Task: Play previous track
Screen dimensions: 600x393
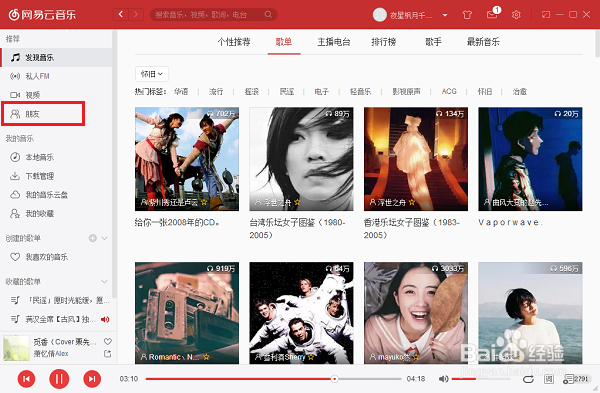Action: tap(26, 379)
